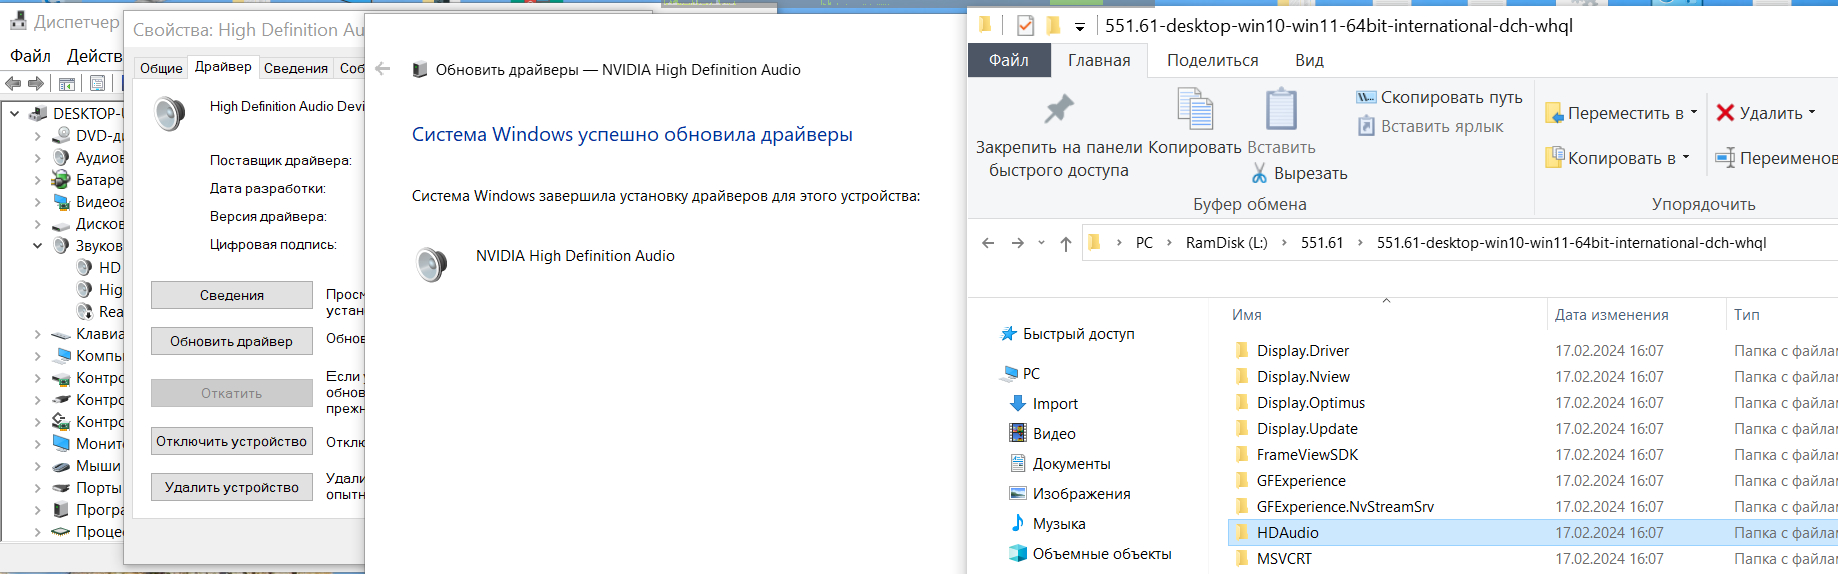Click the back arrow in the driver update wizard
Viewport: 1838px width, 574px height.
pos(382,69)
